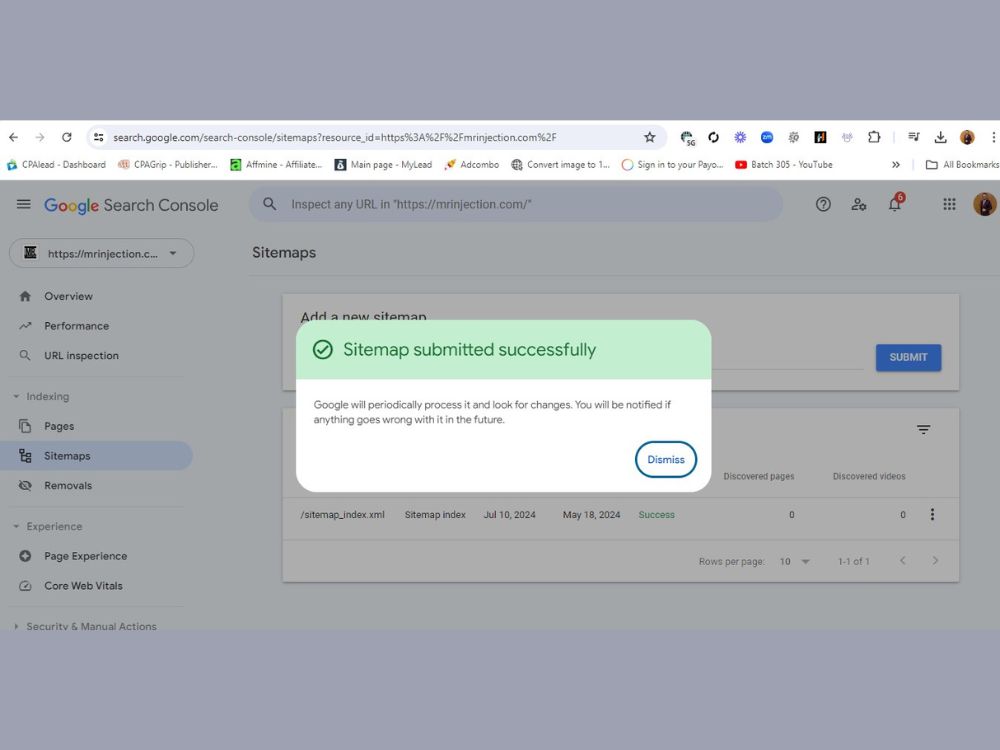Open the browser downloads icon

[940, 137]
